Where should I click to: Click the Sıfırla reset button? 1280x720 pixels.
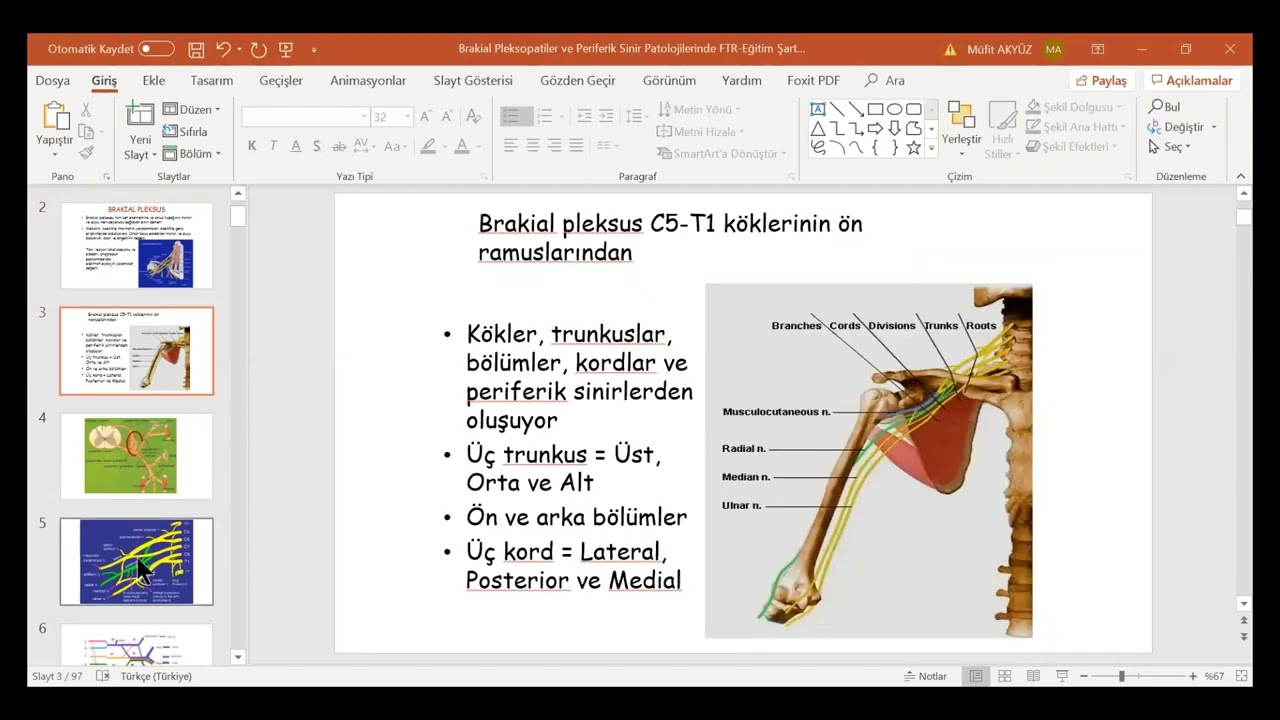pyautogui.click(x=185, y=131)
